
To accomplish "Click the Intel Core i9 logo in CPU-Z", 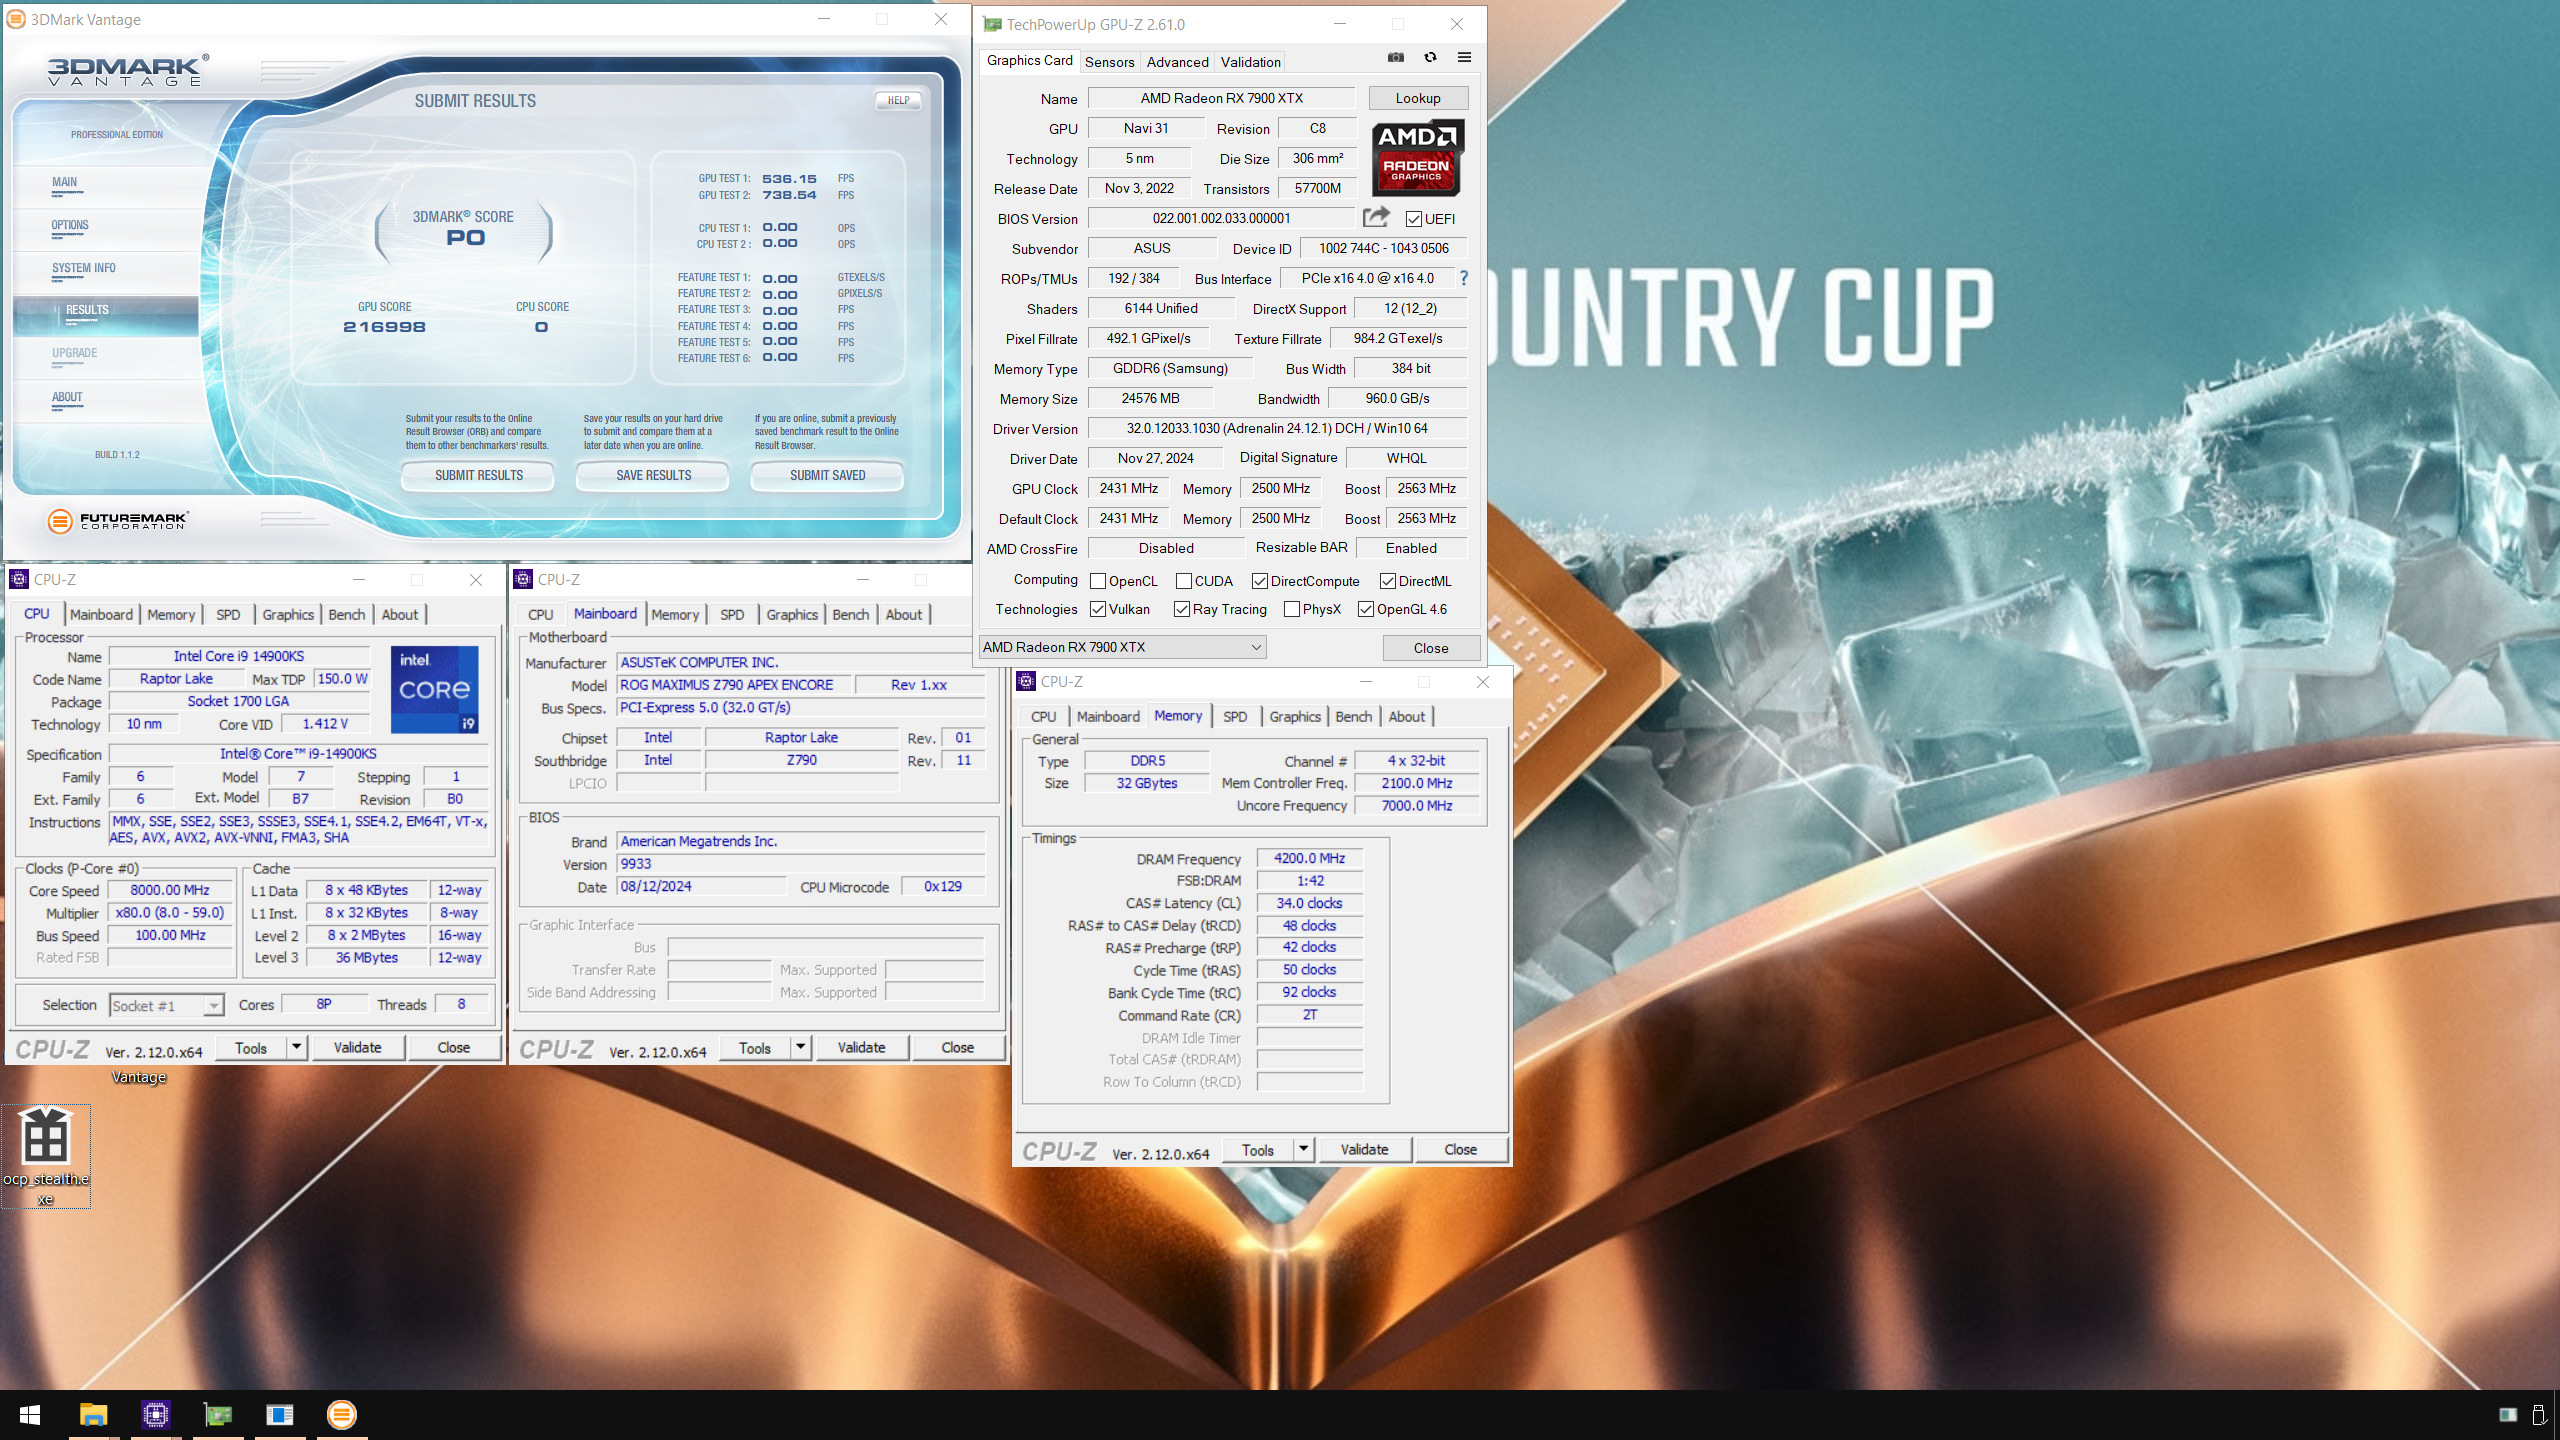I will (x=435, y=688).
